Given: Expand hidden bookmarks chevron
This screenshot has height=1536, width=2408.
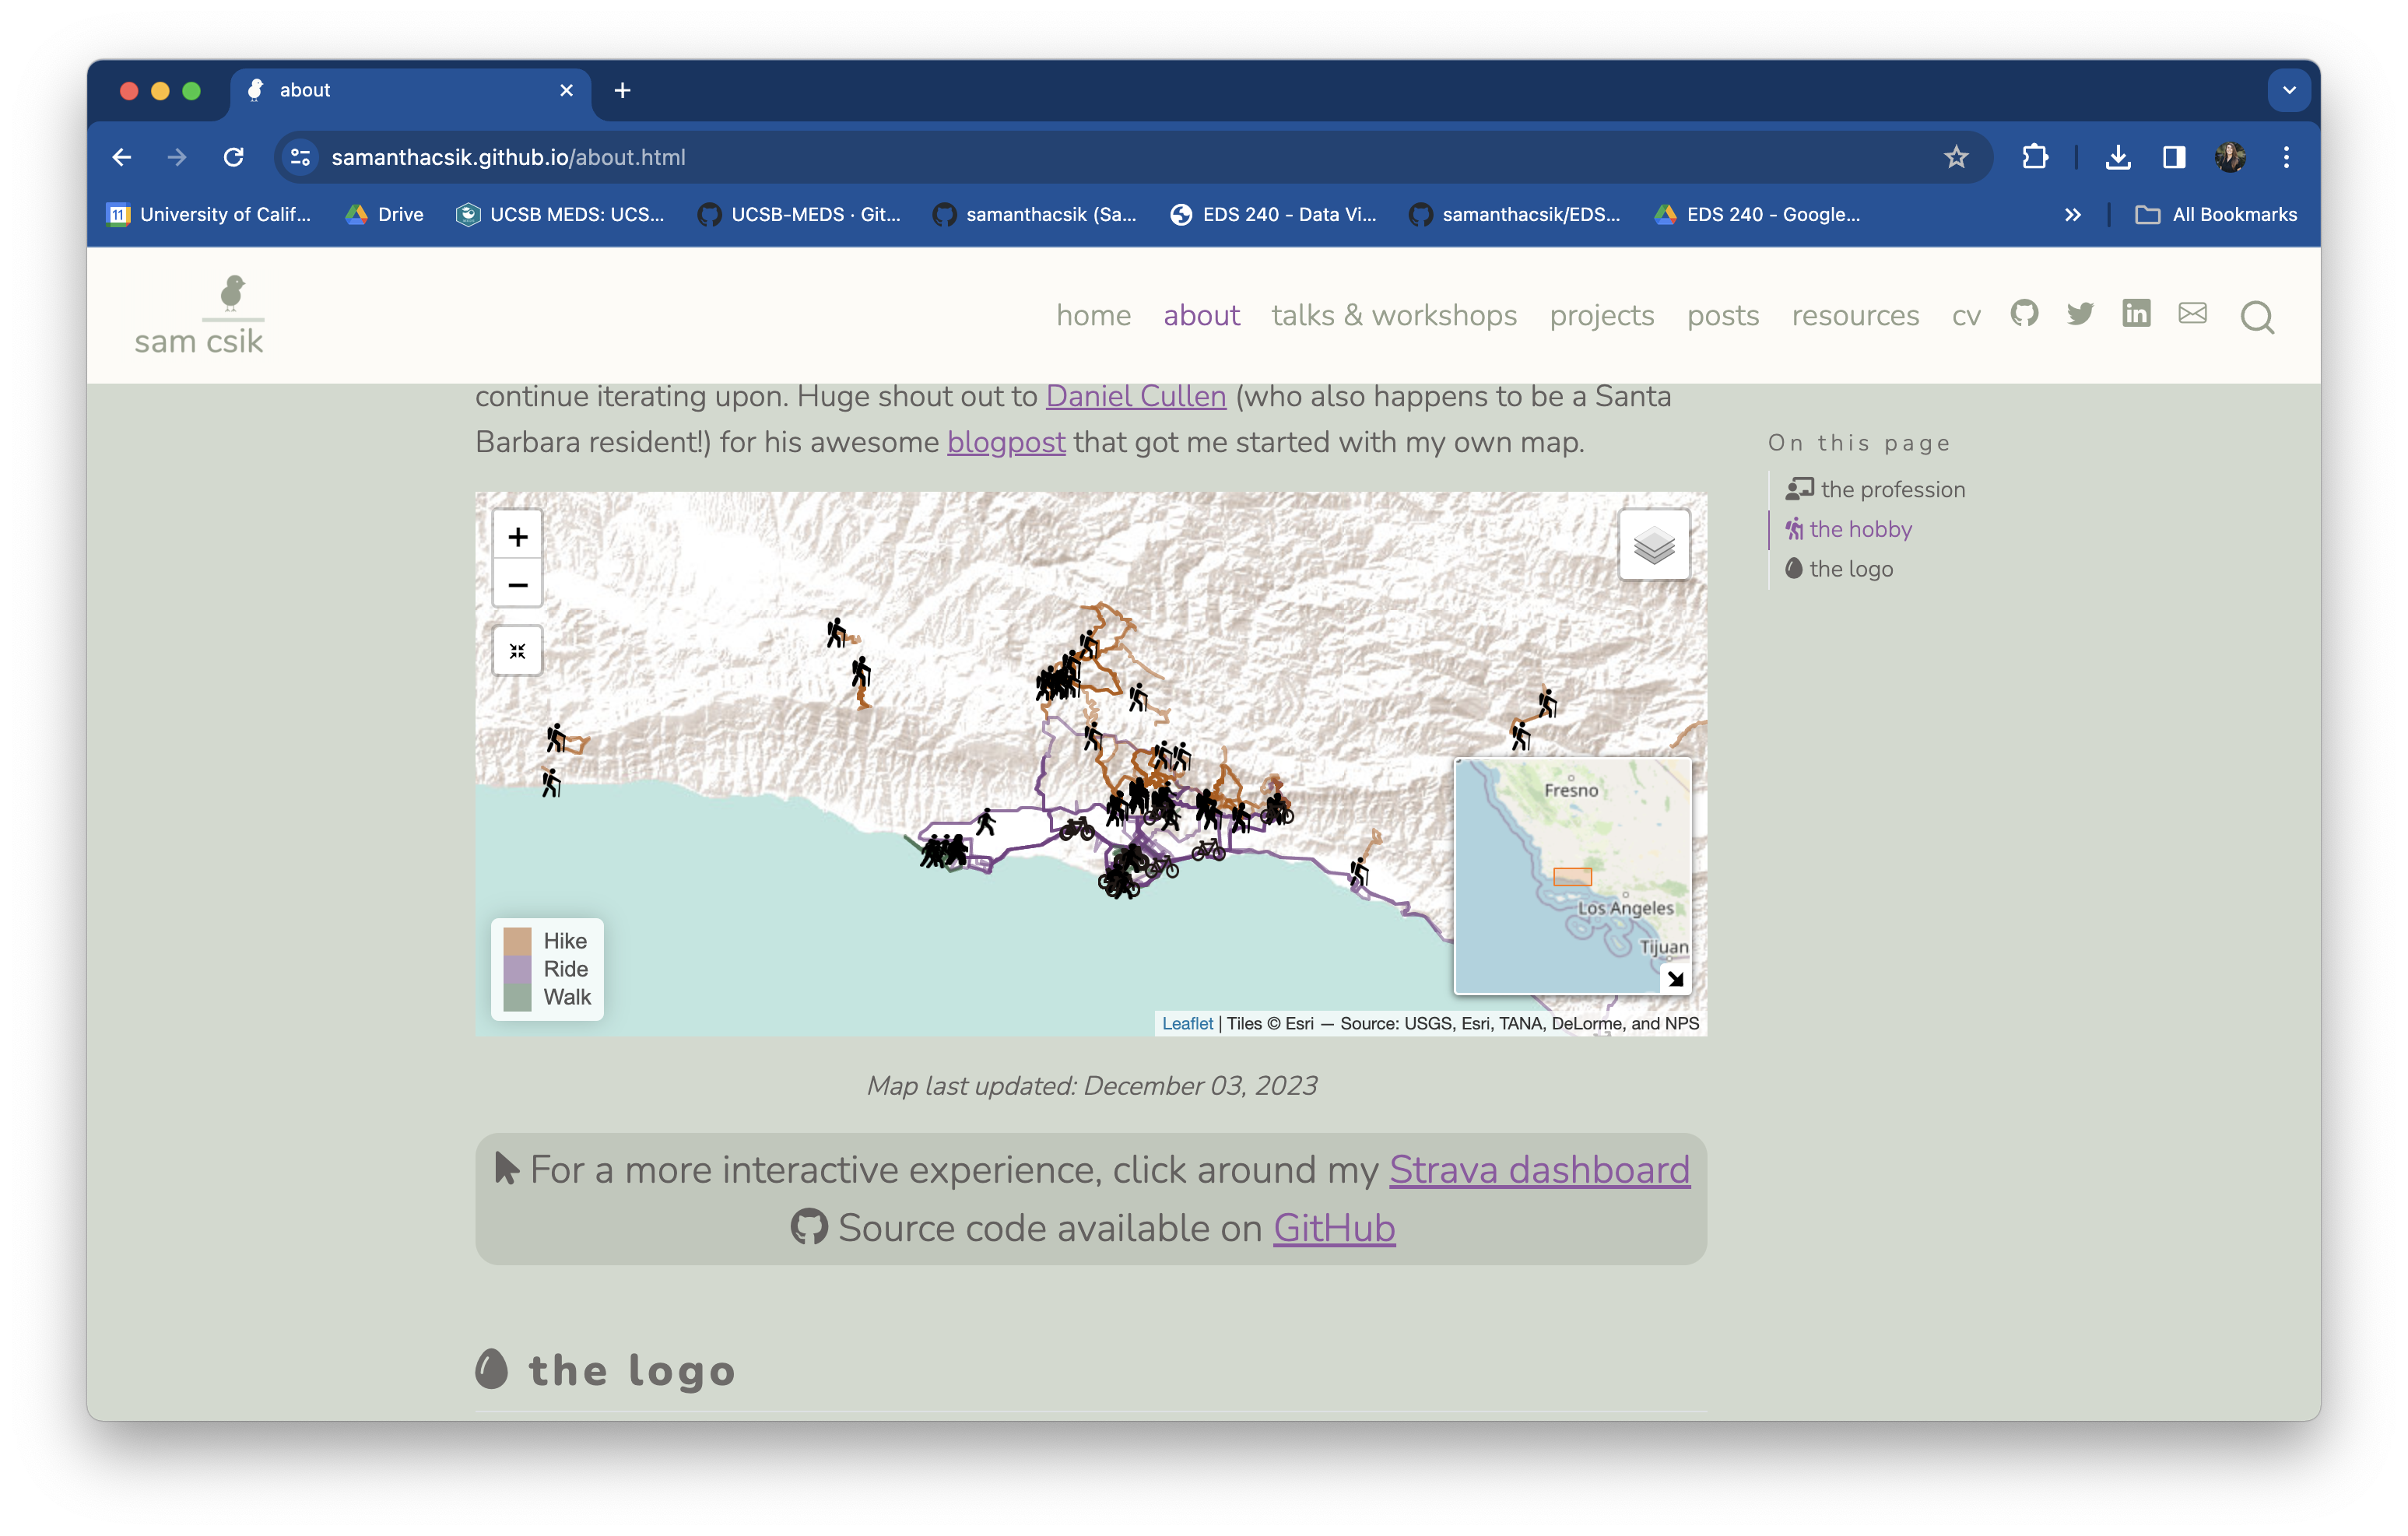Looking at the screenshot, I should (x=2072, y=214).
